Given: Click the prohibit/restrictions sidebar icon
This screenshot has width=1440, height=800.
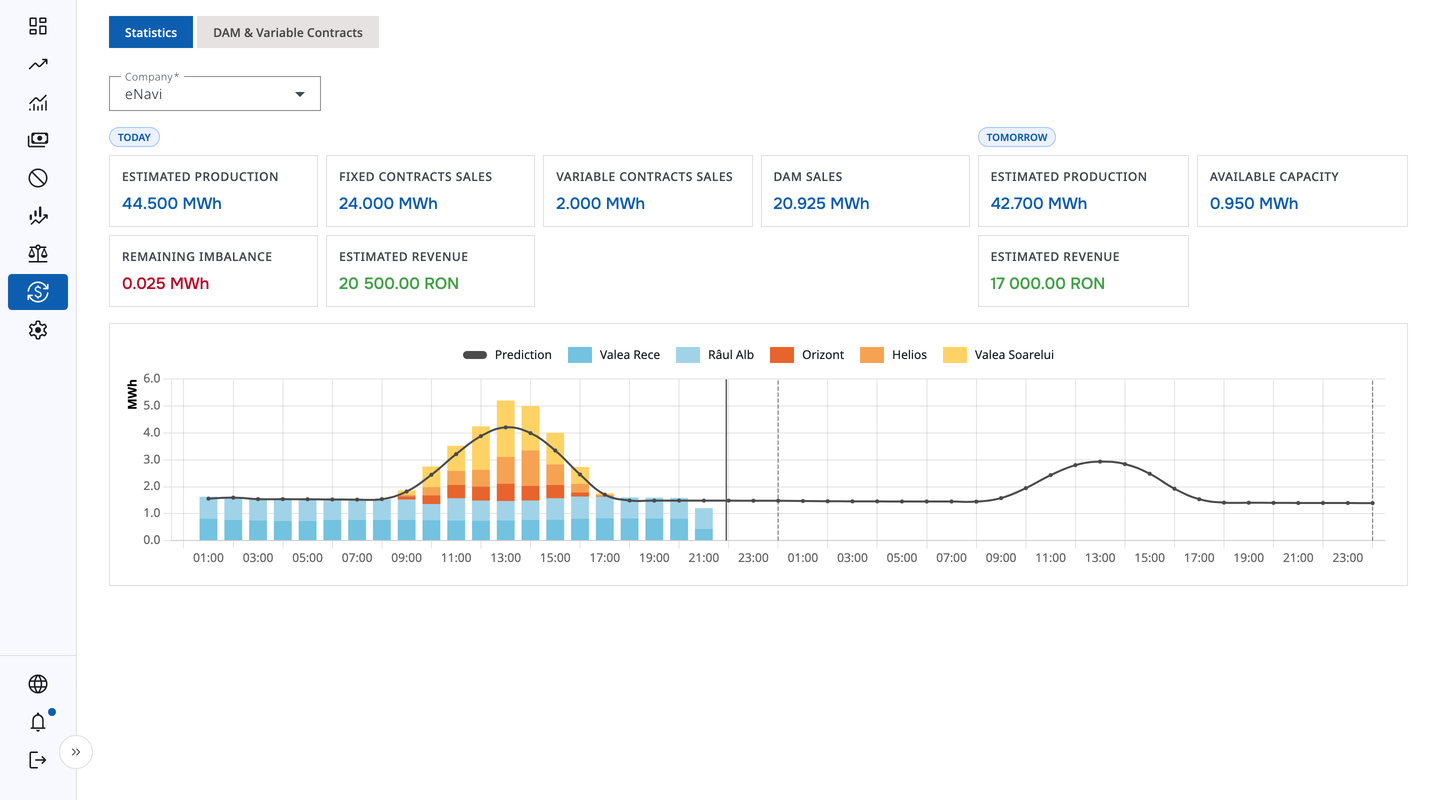Looking at the screenshot, I should (x=37, y=177).
